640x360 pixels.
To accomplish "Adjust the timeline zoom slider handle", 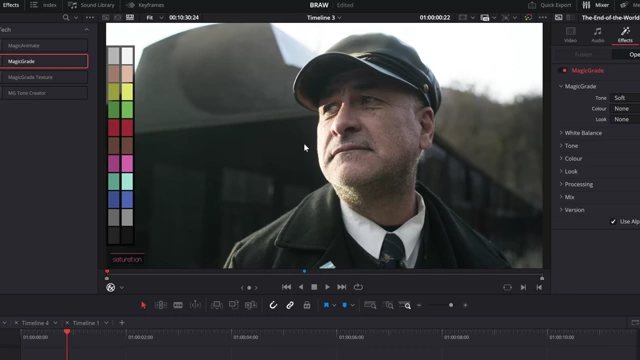I will coord(451,305).
